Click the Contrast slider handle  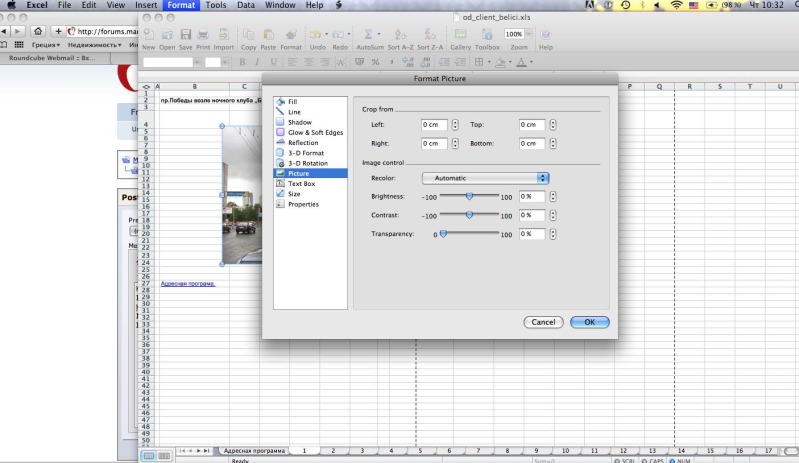coord(470,214)
